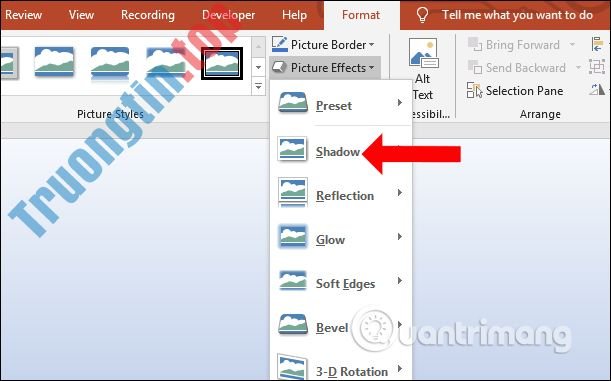
Task: Open the 3-D Rotation submenu
Action: (341, 366)
